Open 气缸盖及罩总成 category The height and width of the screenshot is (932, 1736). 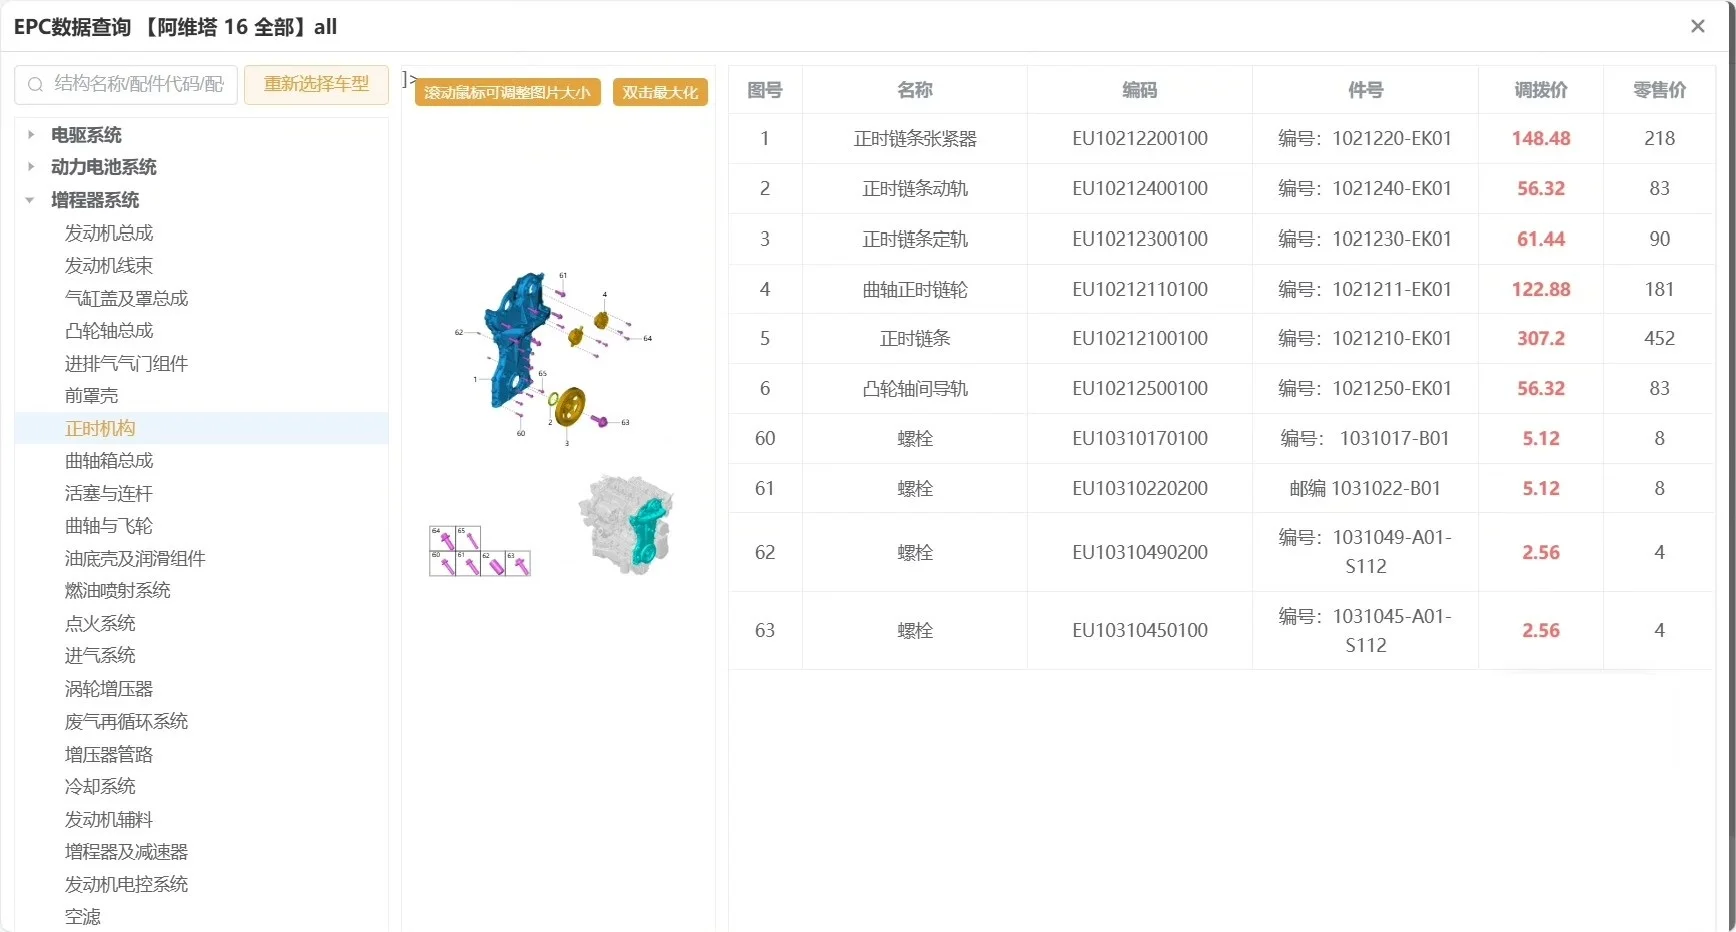point(126,298)
